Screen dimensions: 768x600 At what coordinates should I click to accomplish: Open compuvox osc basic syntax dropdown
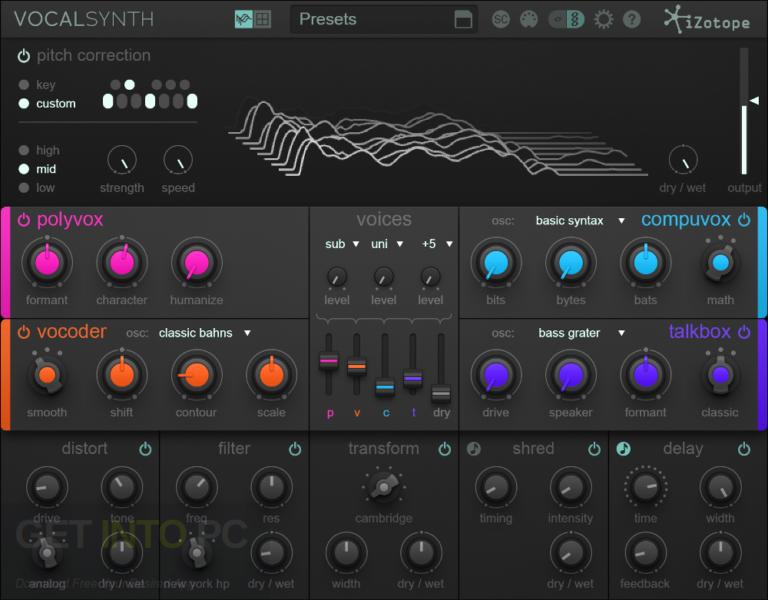click(580, 220)
